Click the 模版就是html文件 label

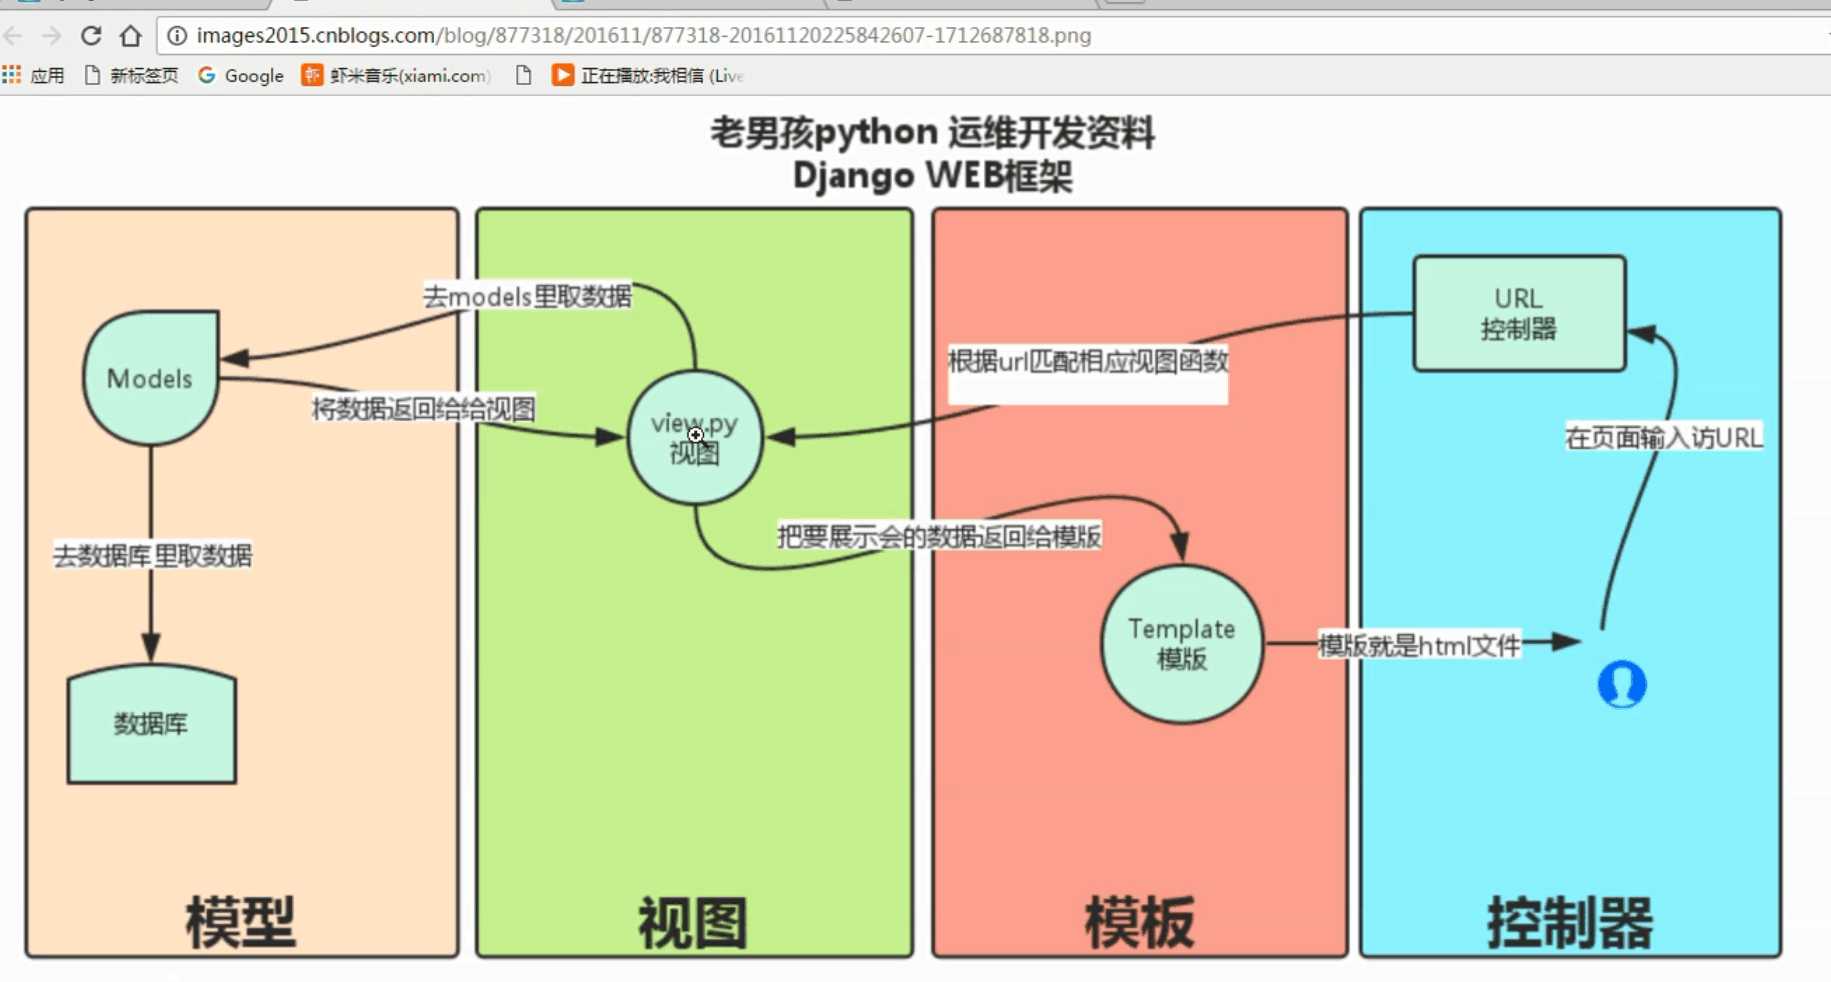pyautogui.click(x=1419, y=646)
